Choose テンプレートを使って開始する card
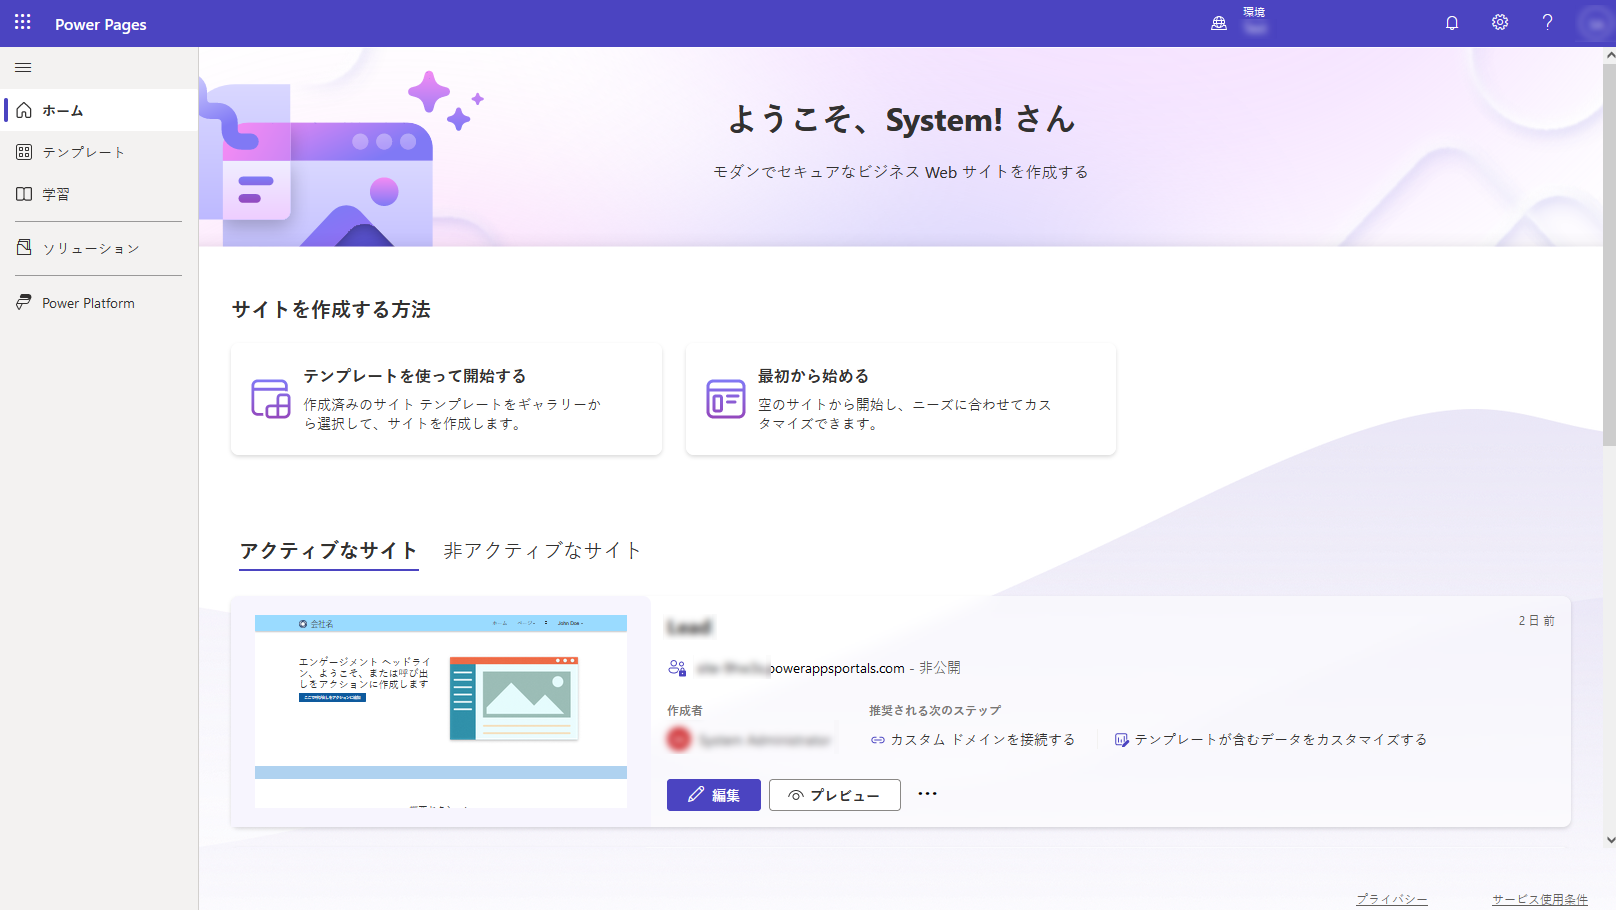 point(446,399)
